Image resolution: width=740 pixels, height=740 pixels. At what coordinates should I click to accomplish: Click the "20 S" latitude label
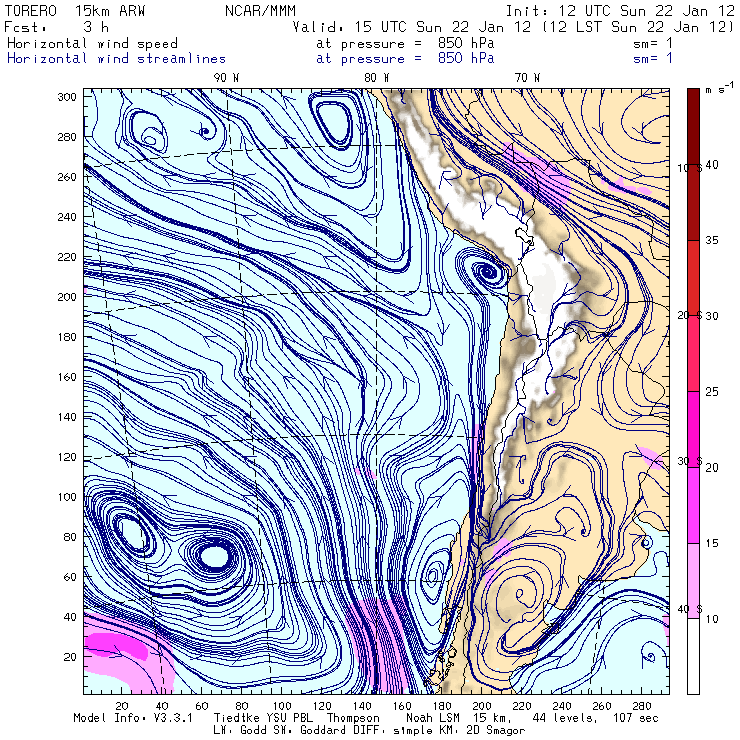pos(690,315)
